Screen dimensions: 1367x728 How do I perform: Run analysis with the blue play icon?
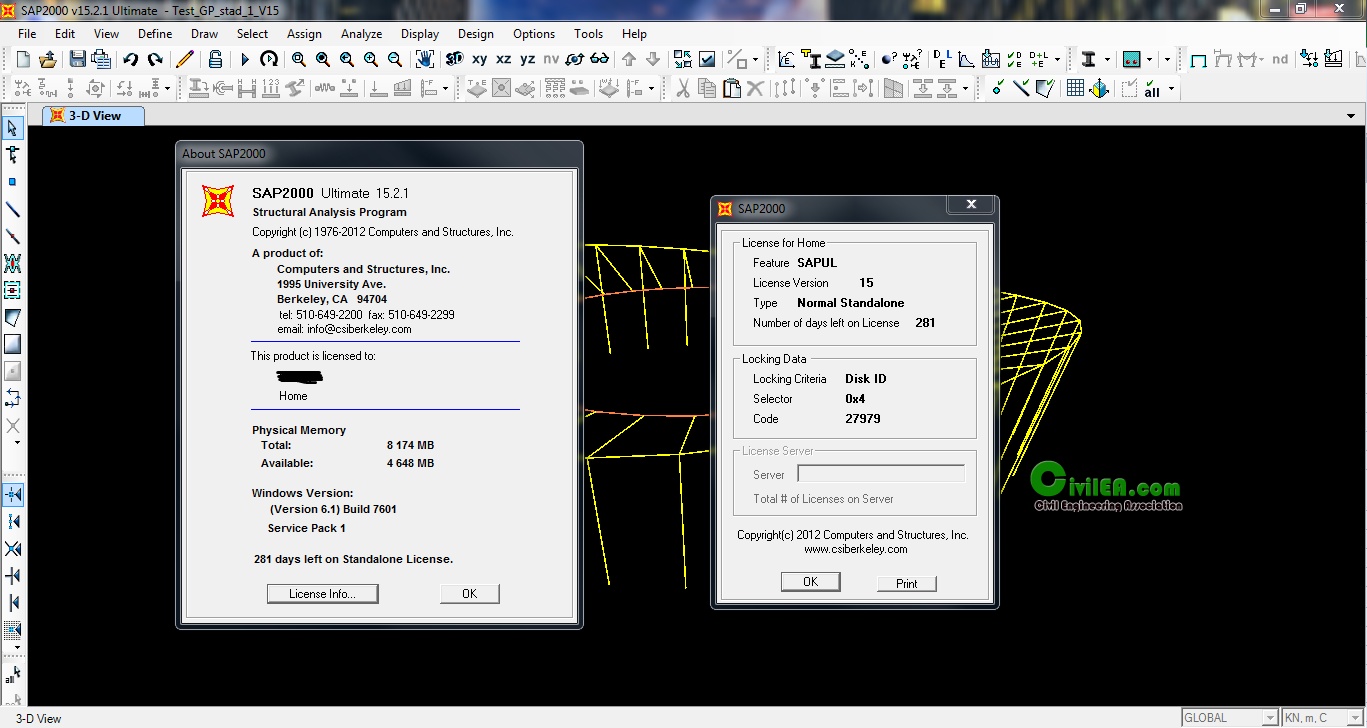(245, 60)
